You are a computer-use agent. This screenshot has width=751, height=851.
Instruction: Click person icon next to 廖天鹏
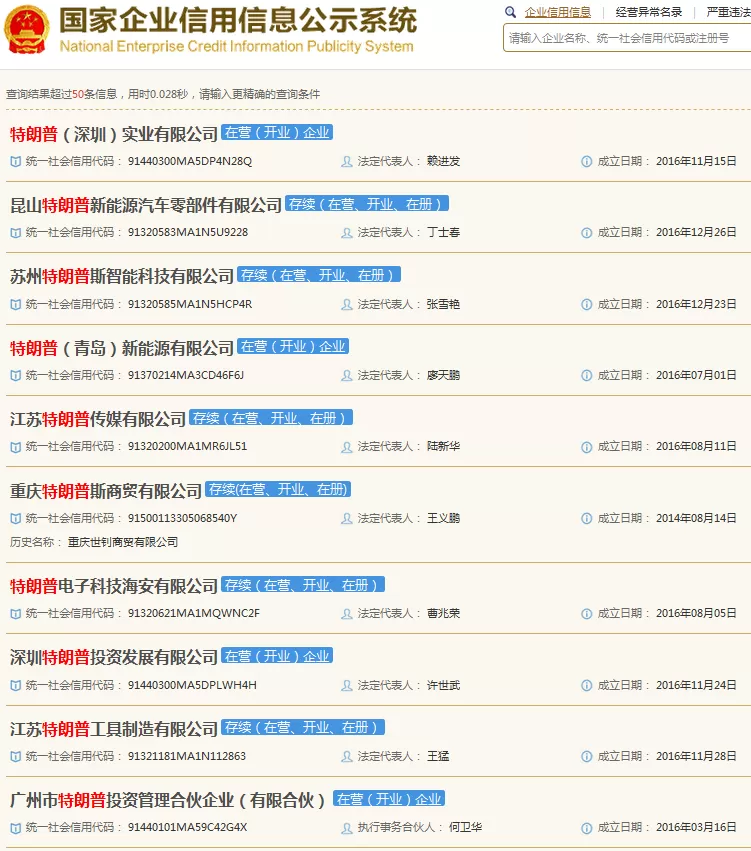tap(346, 376)
